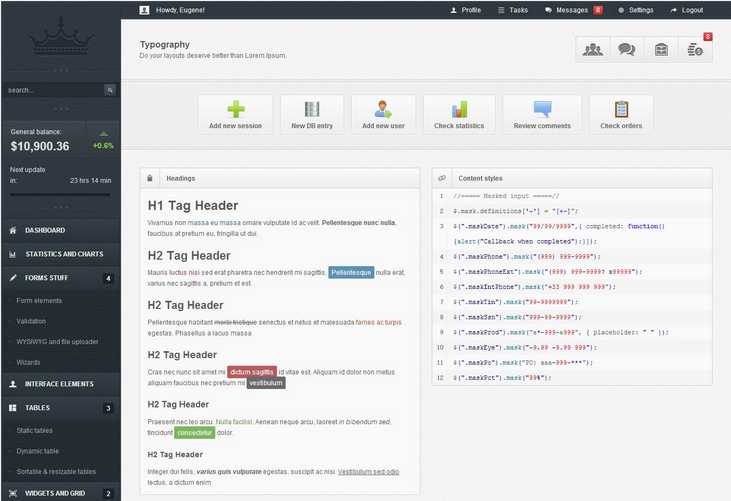
Task: Click the dark vestibulum label
Action: coord(266,383)
